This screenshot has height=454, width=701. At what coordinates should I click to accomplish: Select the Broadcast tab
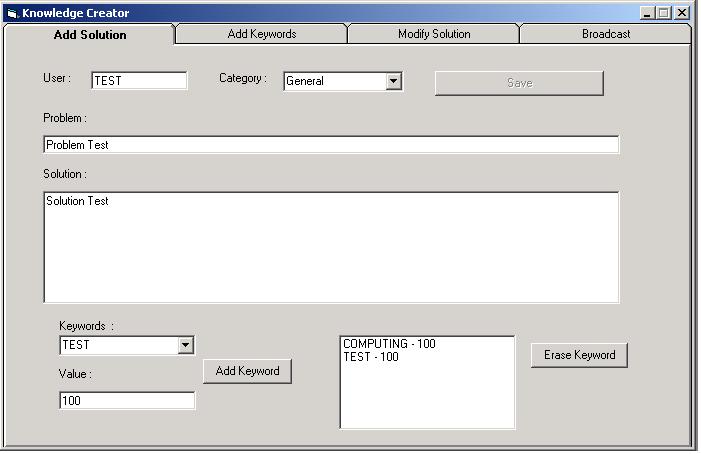(605, 34)
